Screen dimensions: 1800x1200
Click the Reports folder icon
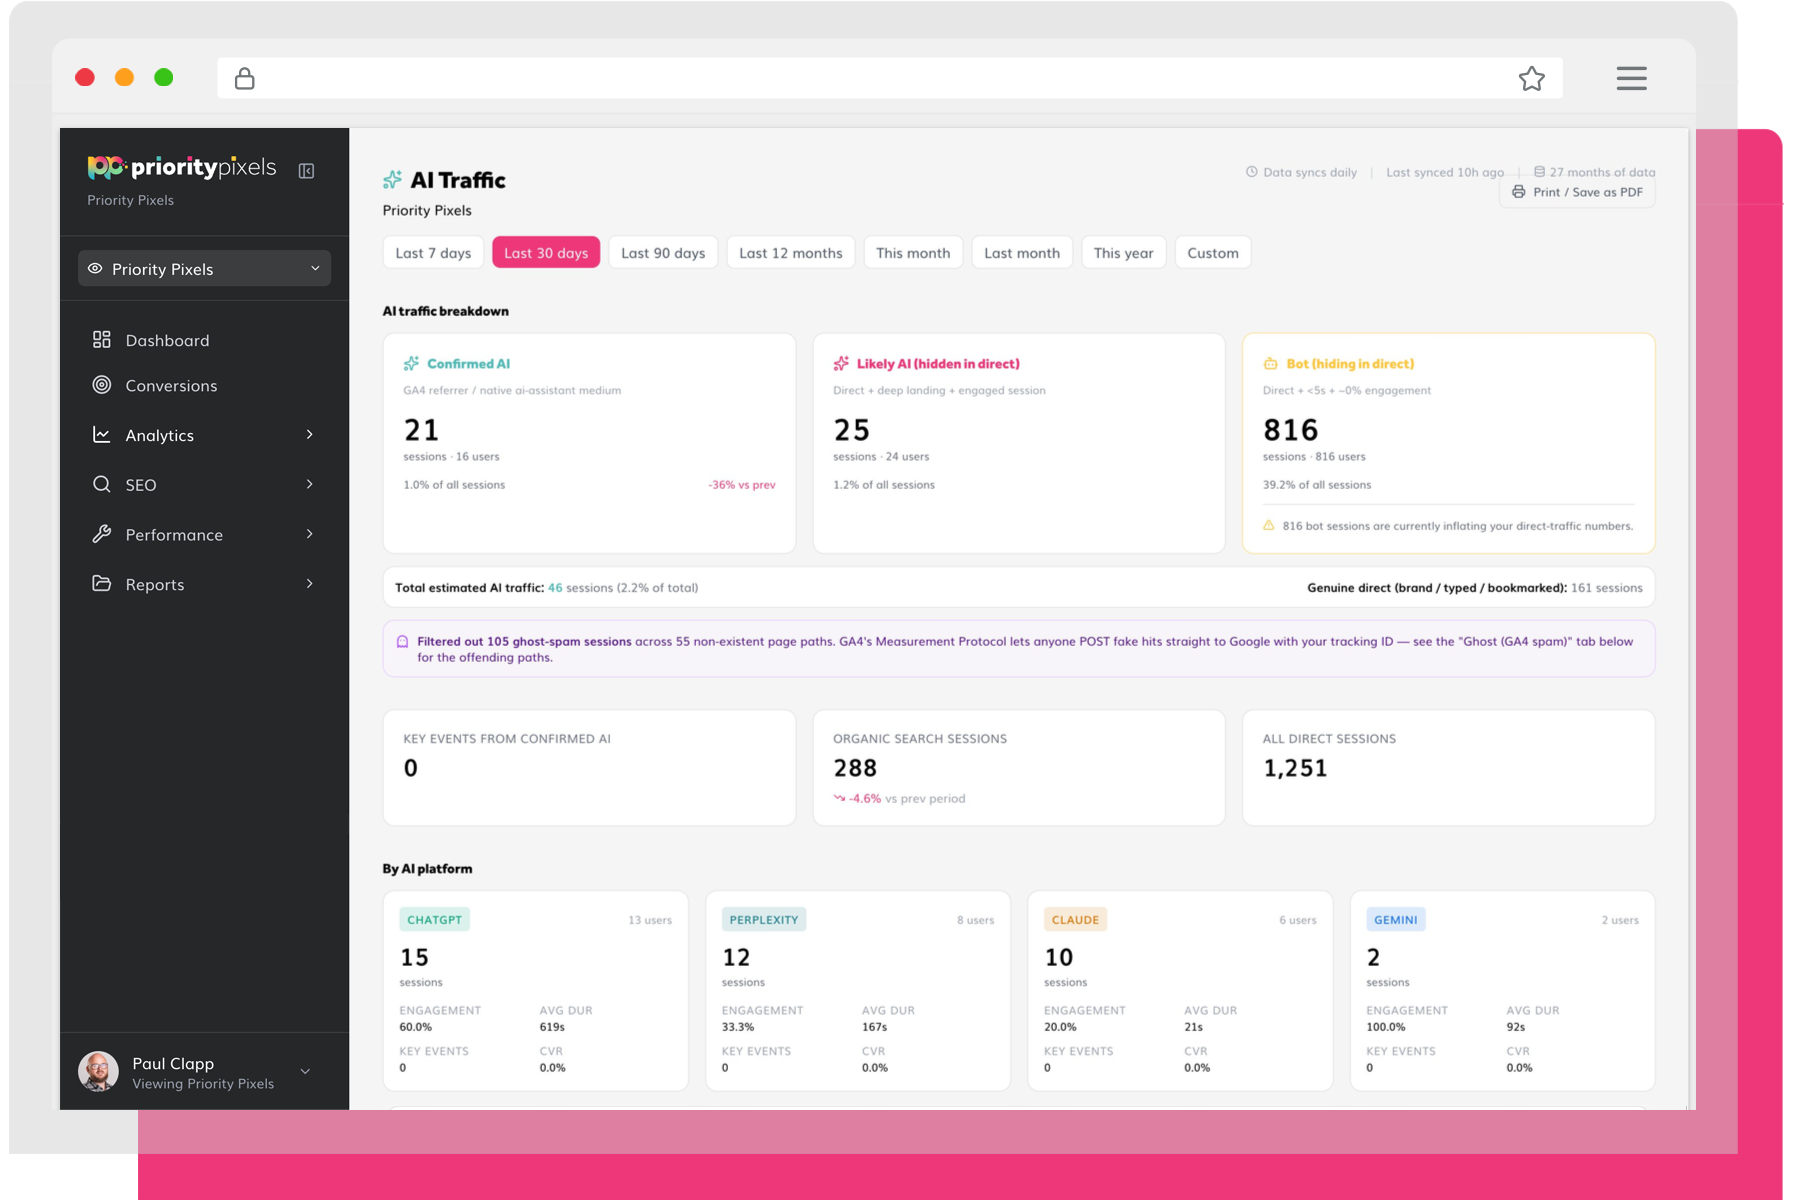pyautogui.click(x=102, y=583)
